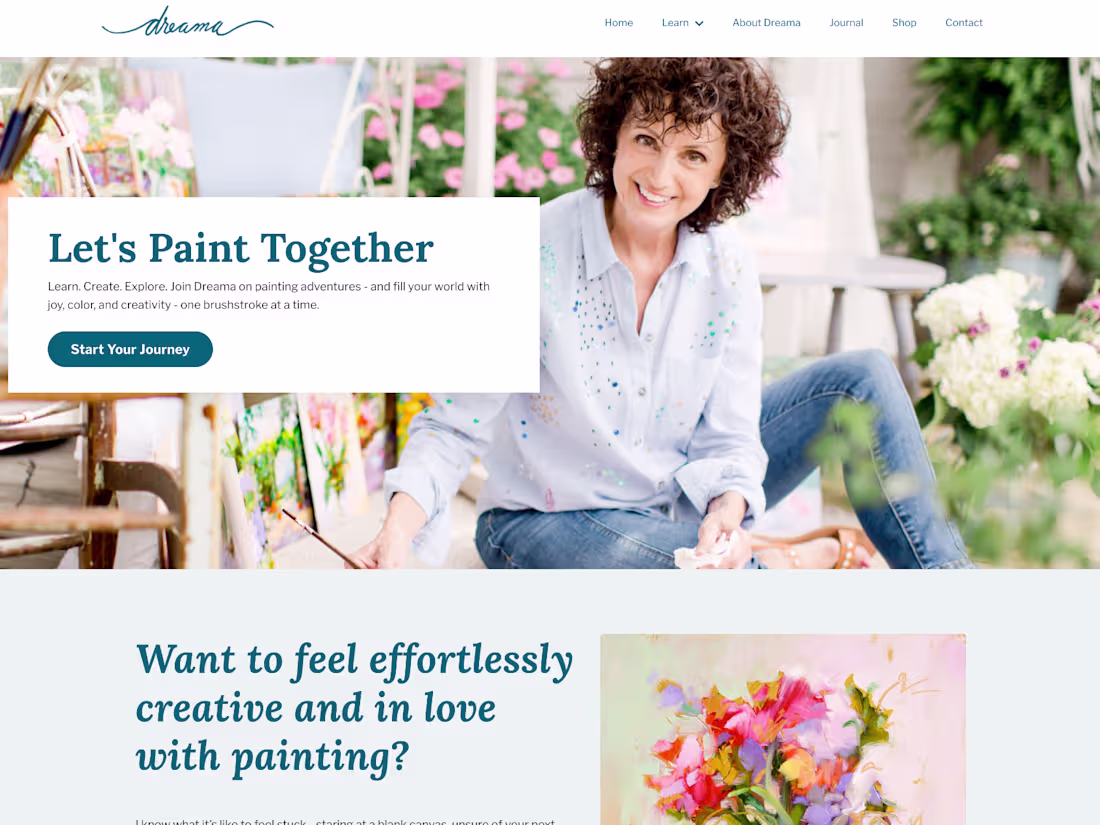
Task: Open the Contact page
Action: coord(963,22)
